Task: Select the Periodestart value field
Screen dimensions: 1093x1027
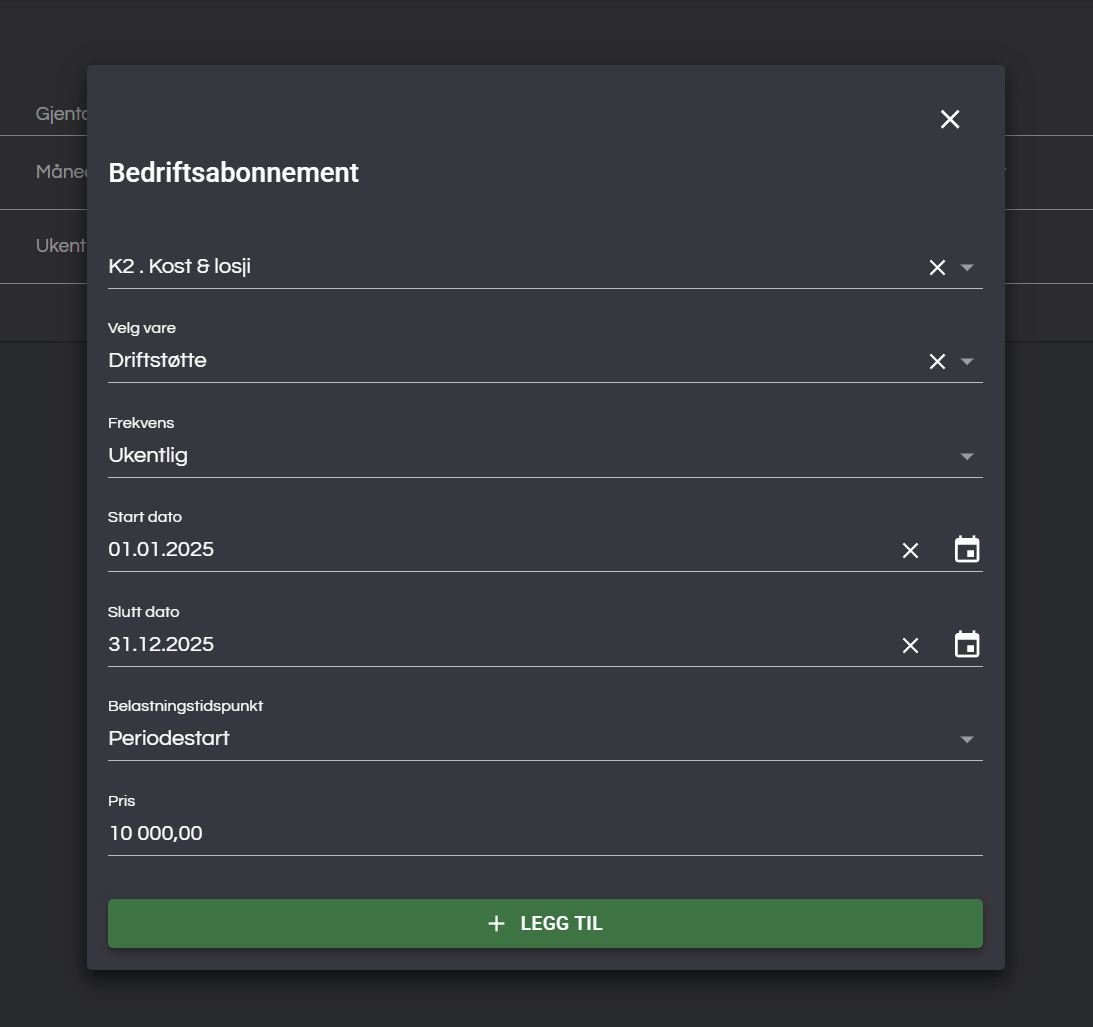Action: tap(169, 738)
